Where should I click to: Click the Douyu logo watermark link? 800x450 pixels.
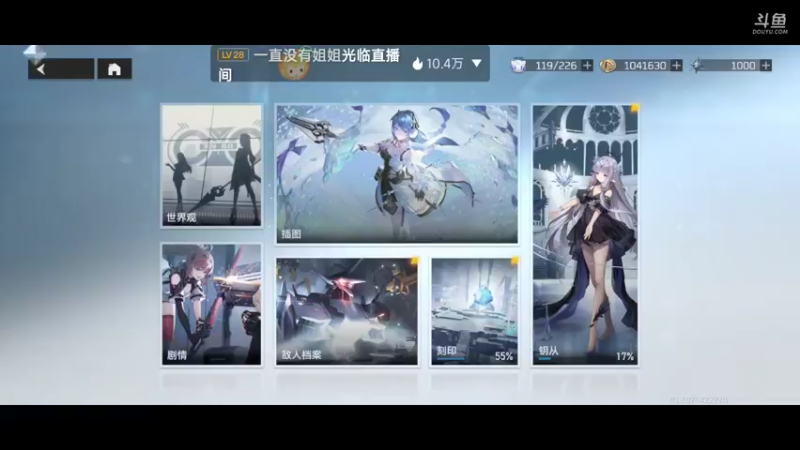pyautogui.click(x=770, y=24)
